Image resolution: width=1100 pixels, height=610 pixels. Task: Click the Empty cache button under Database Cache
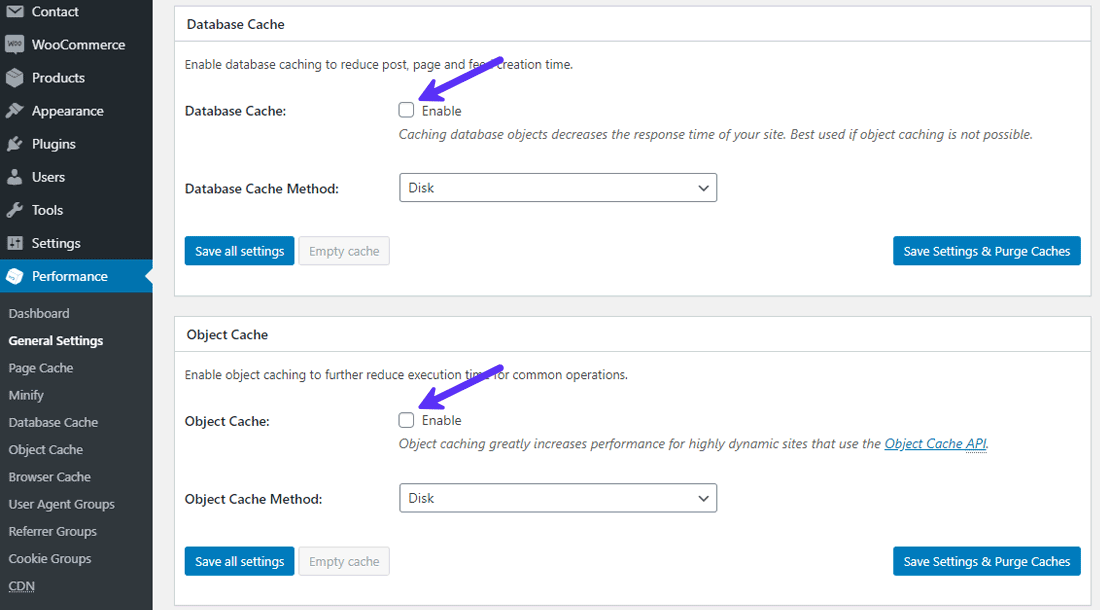tap(344, 250)
